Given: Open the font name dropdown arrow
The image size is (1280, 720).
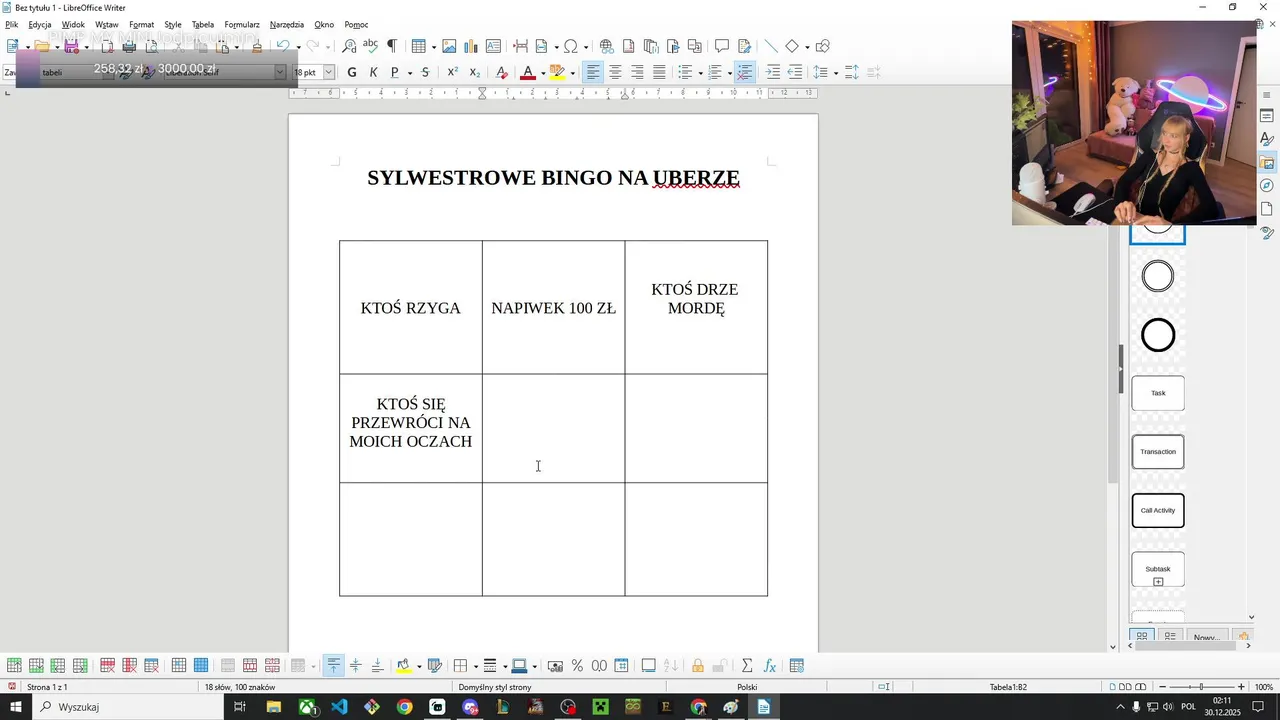Looking at the screenshot, I should pyautogui.click(x=280, y=72).
